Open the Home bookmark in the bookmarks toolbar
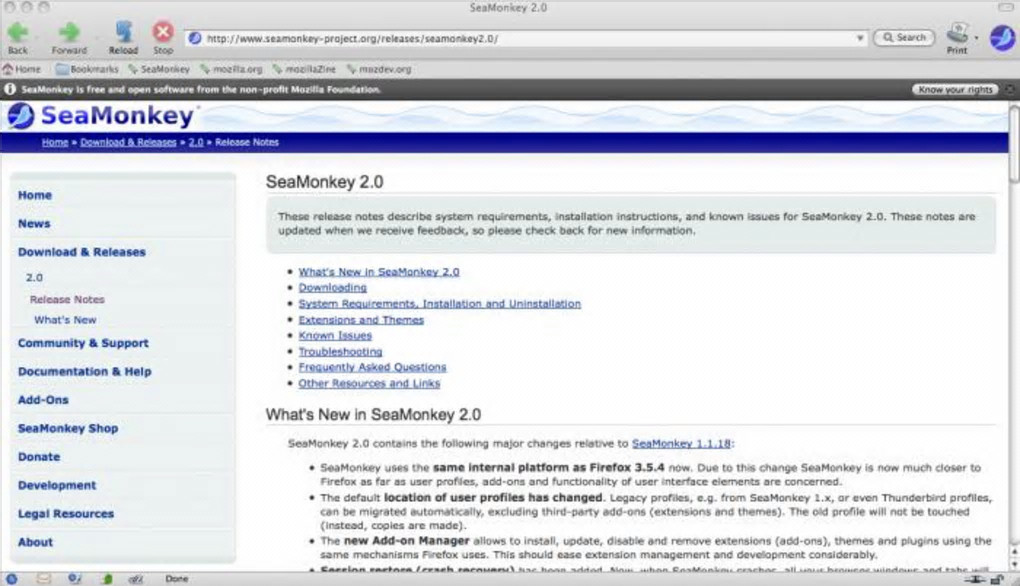 [21, 69]
